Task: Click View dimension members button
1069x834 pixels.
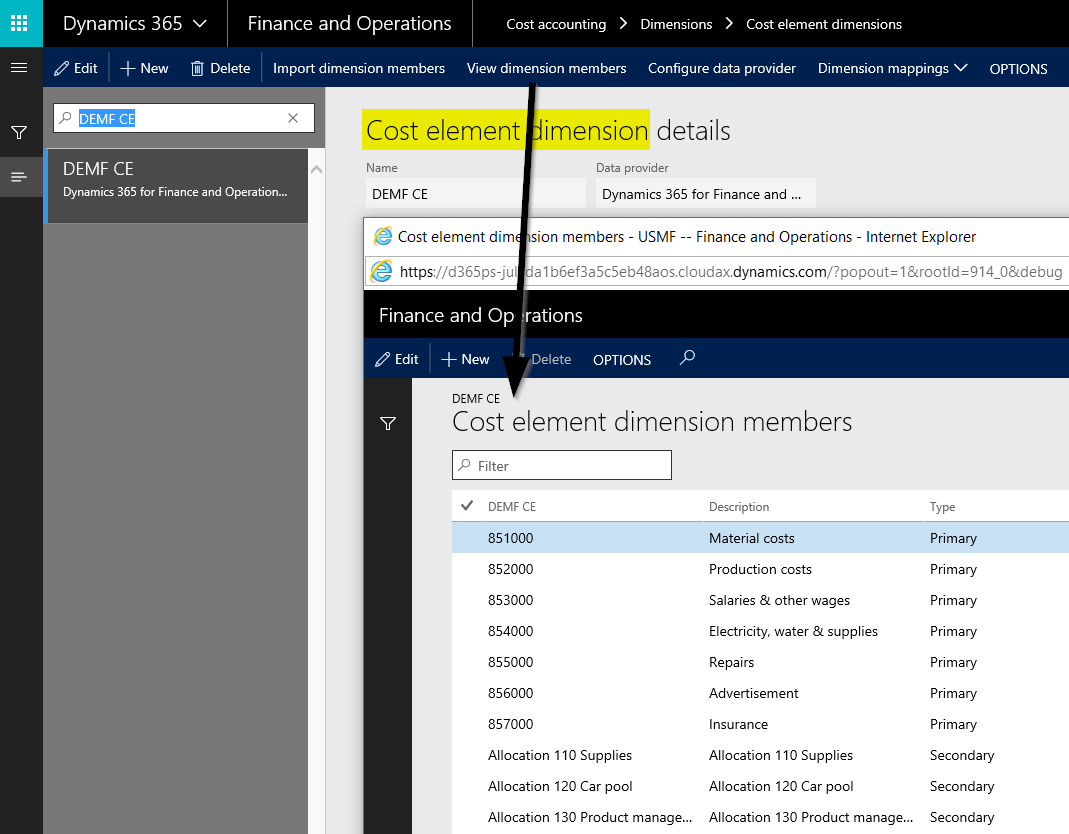Action: [546, 68]
